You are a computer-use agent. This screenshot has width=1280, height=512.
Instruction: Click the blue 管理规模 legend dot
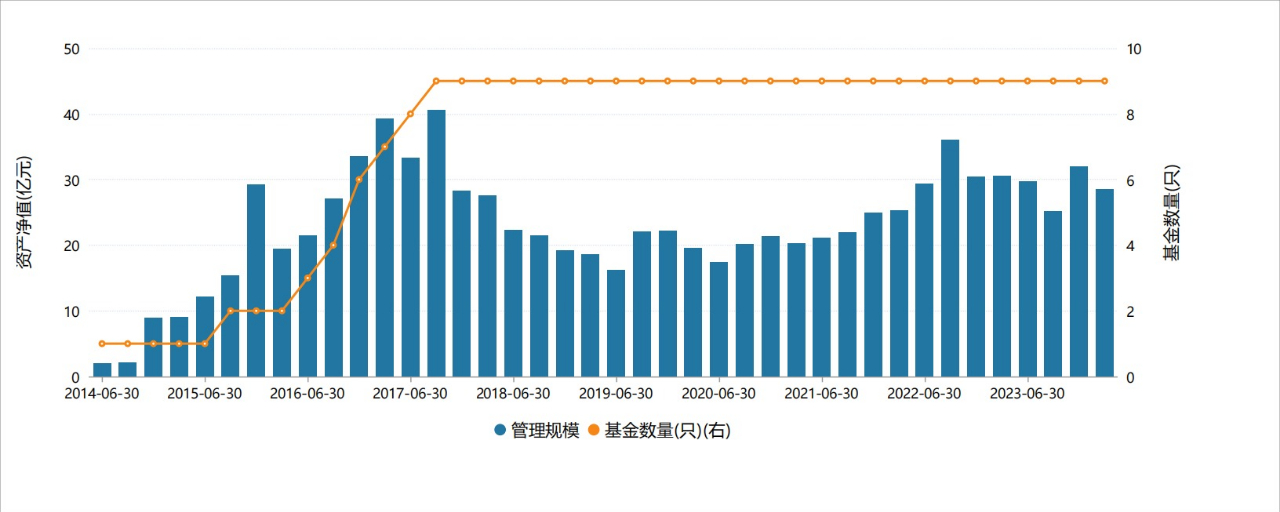[500, 430]
